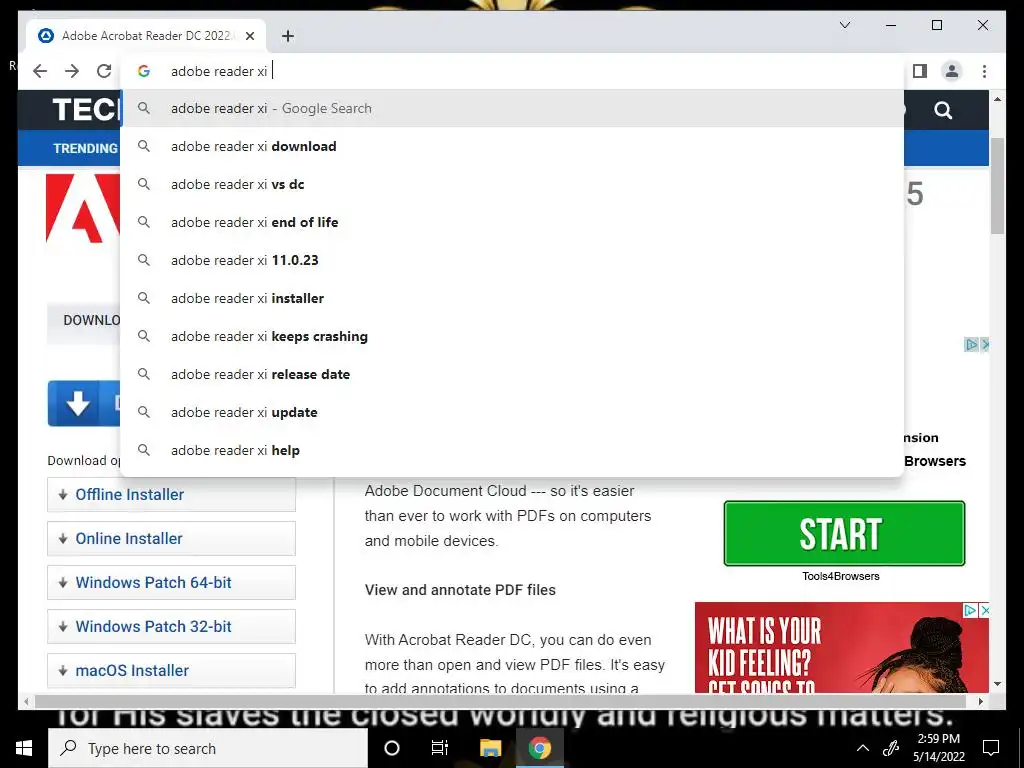Click the green START advertisement button
1024x768 pixels.
[844, 534]
